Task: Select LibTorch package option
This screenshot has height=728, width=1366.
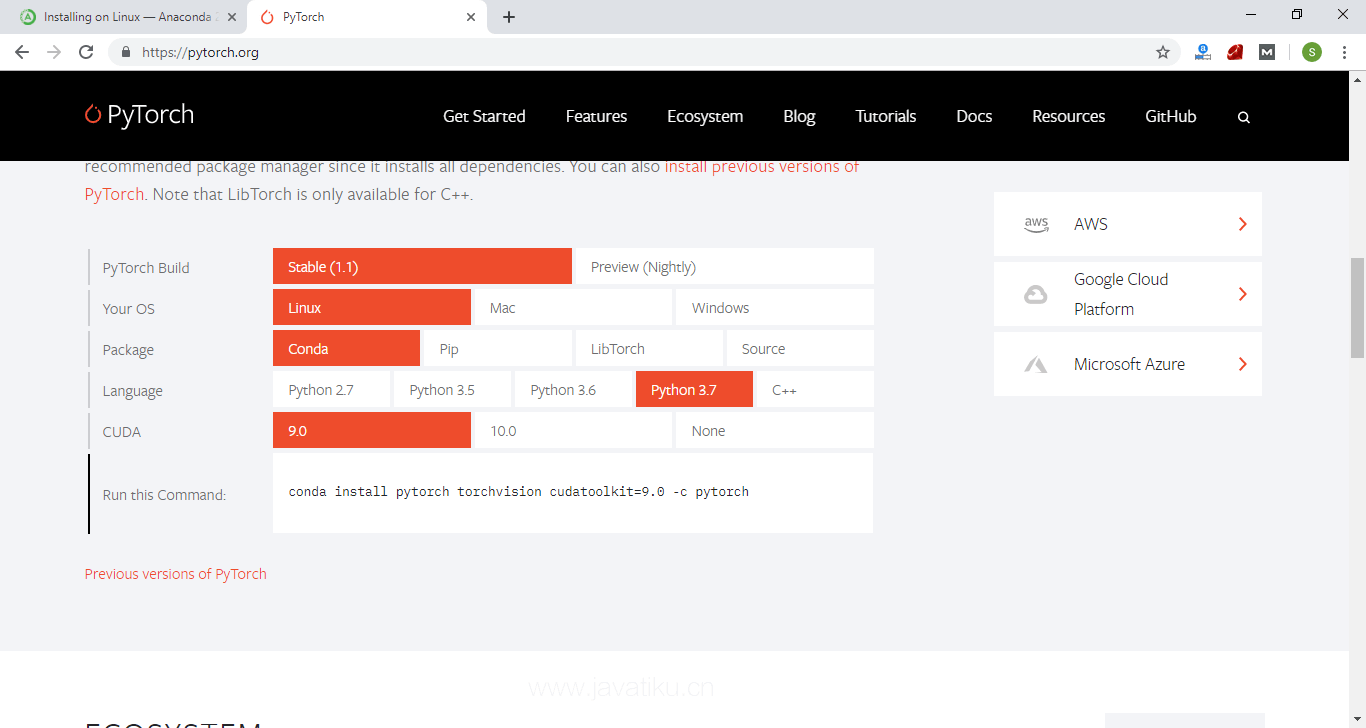Action: [x=649, y=348]
